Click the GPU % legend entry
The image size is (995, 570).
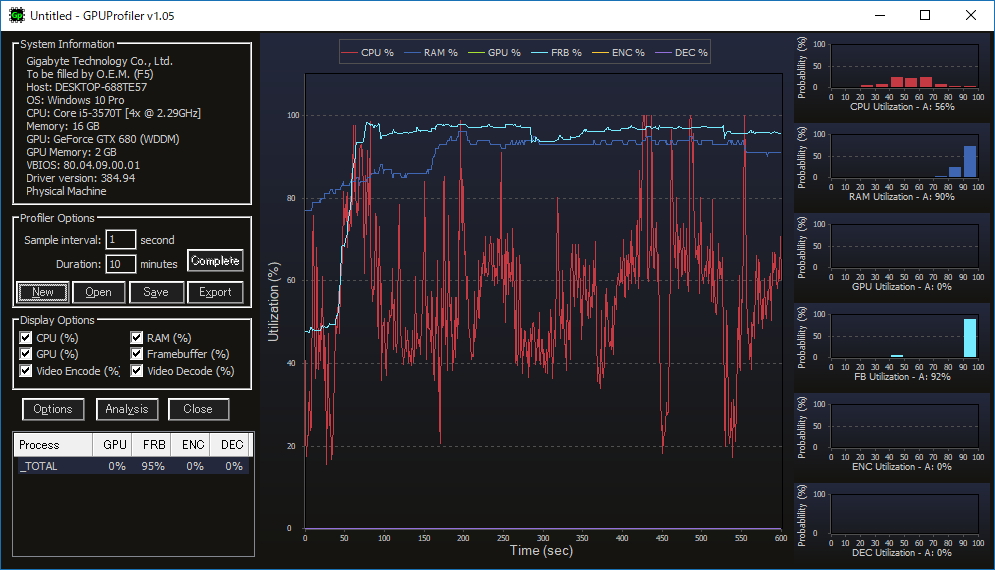point(495,53)
